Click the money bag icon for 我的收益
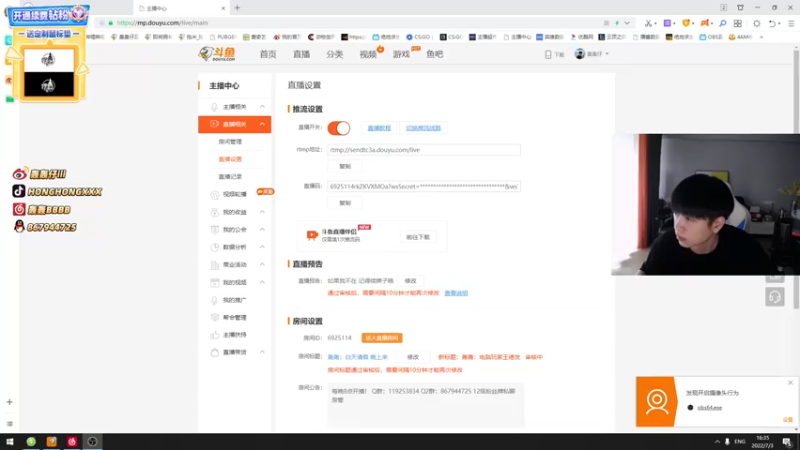Viewport: 800px width, 450px height. click(215, 212)
